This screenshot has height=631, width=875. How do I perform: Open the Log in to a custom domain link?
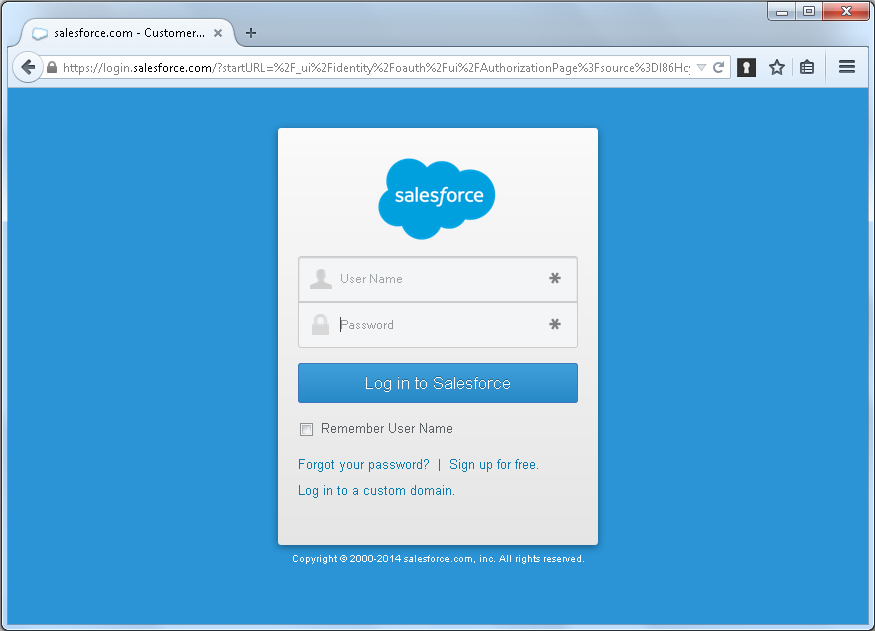click(376, 490)
